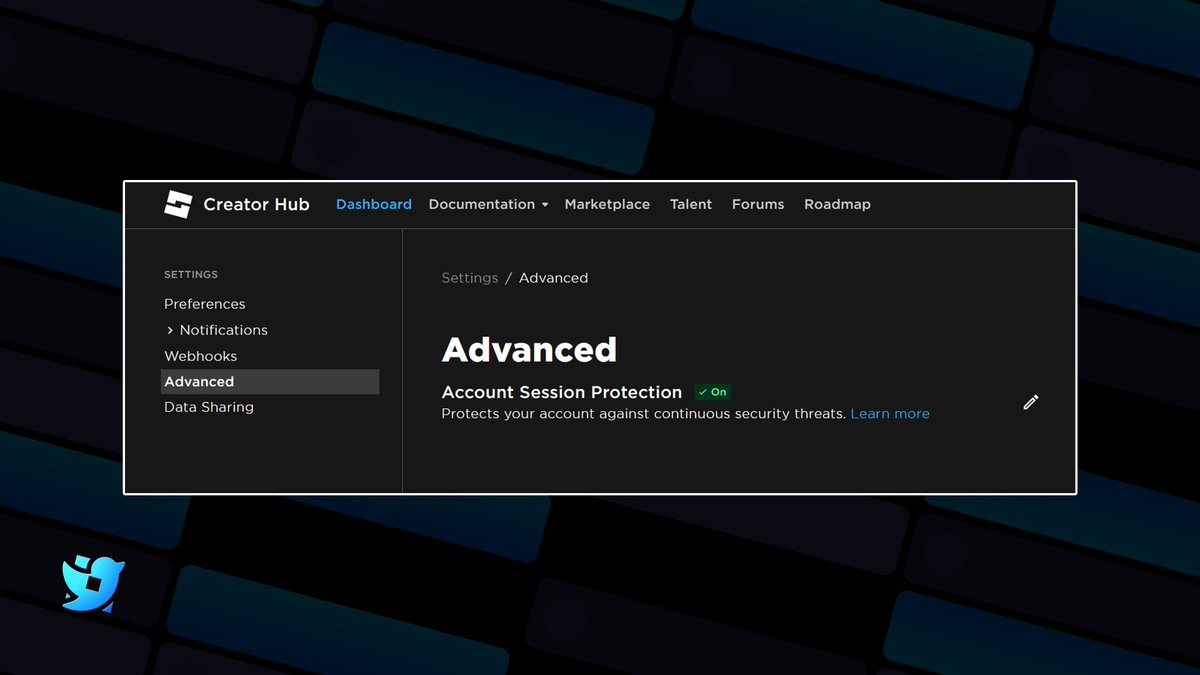Open the Roadmap page
This screenshot has height=675, width=1200.
click(837, 204)
